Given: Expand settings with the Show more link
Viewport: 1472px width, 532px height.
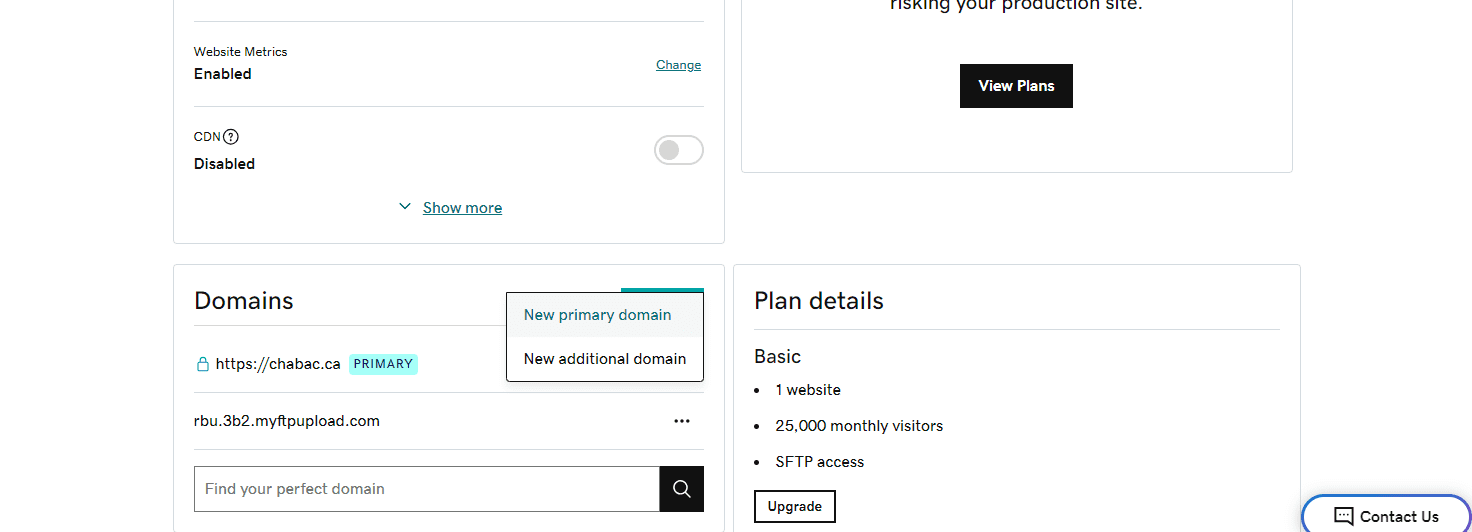Looking at the screenshot, I should coord(462,208).
